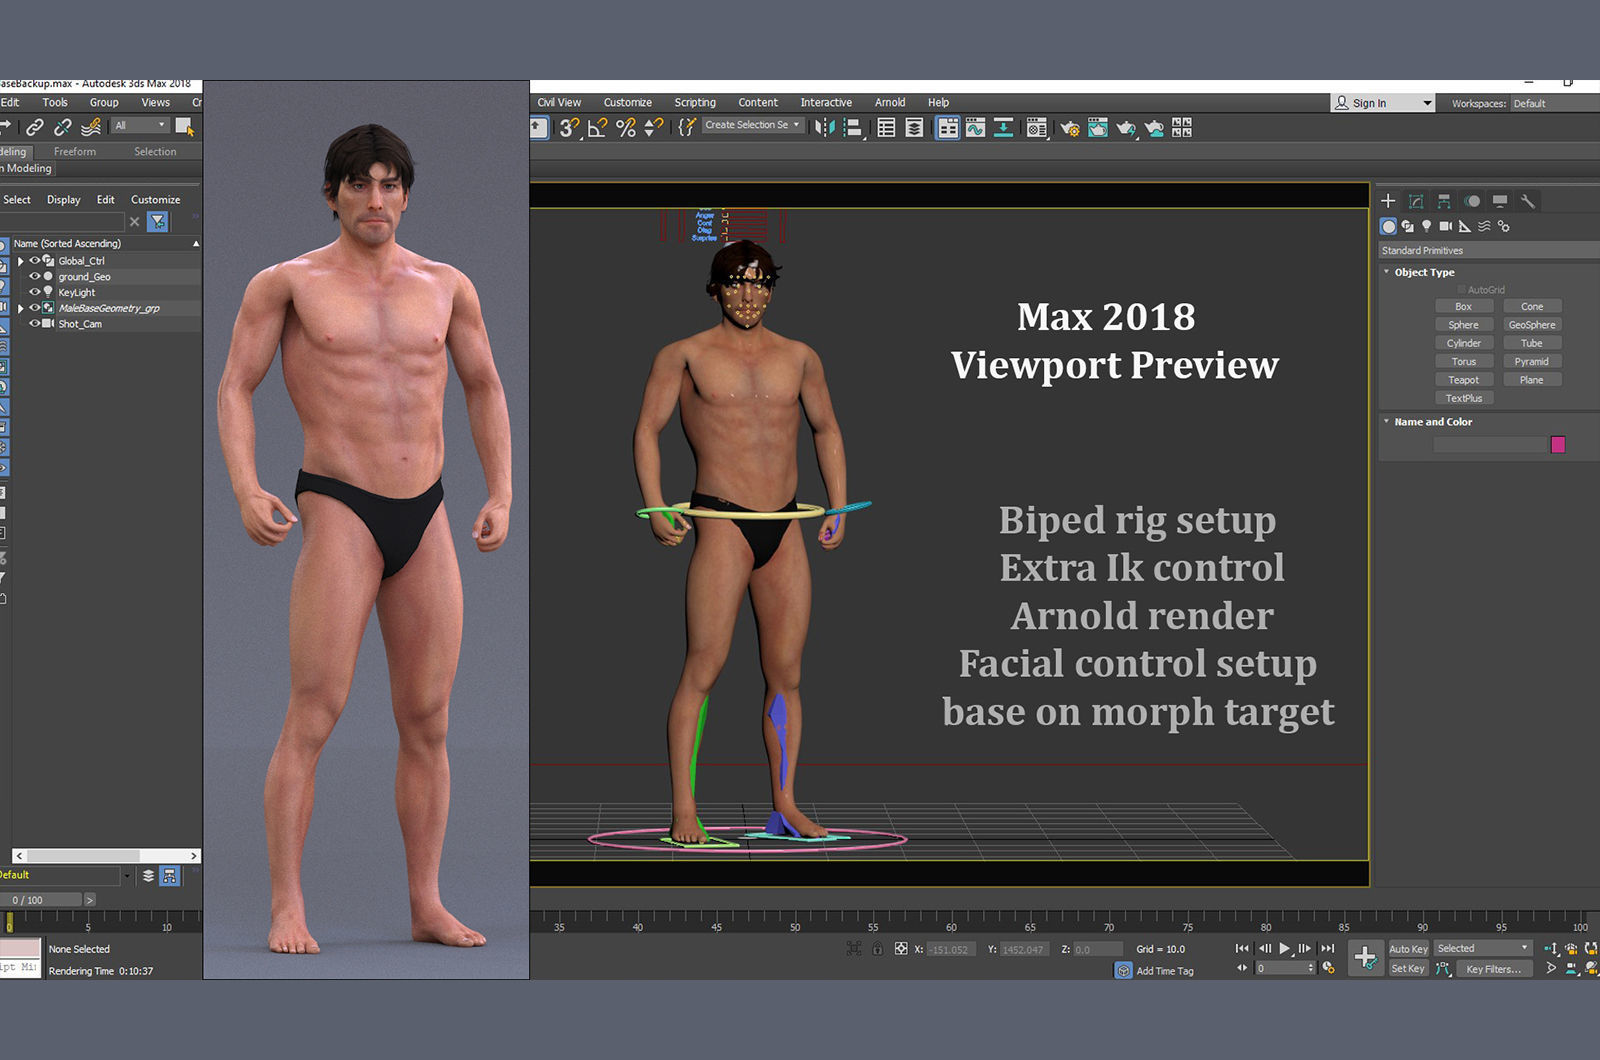Toggle 3D Snaps in the toolbar
Image resolution: width=1600 pixels, height=1060 pixels.
coord(569,127)
